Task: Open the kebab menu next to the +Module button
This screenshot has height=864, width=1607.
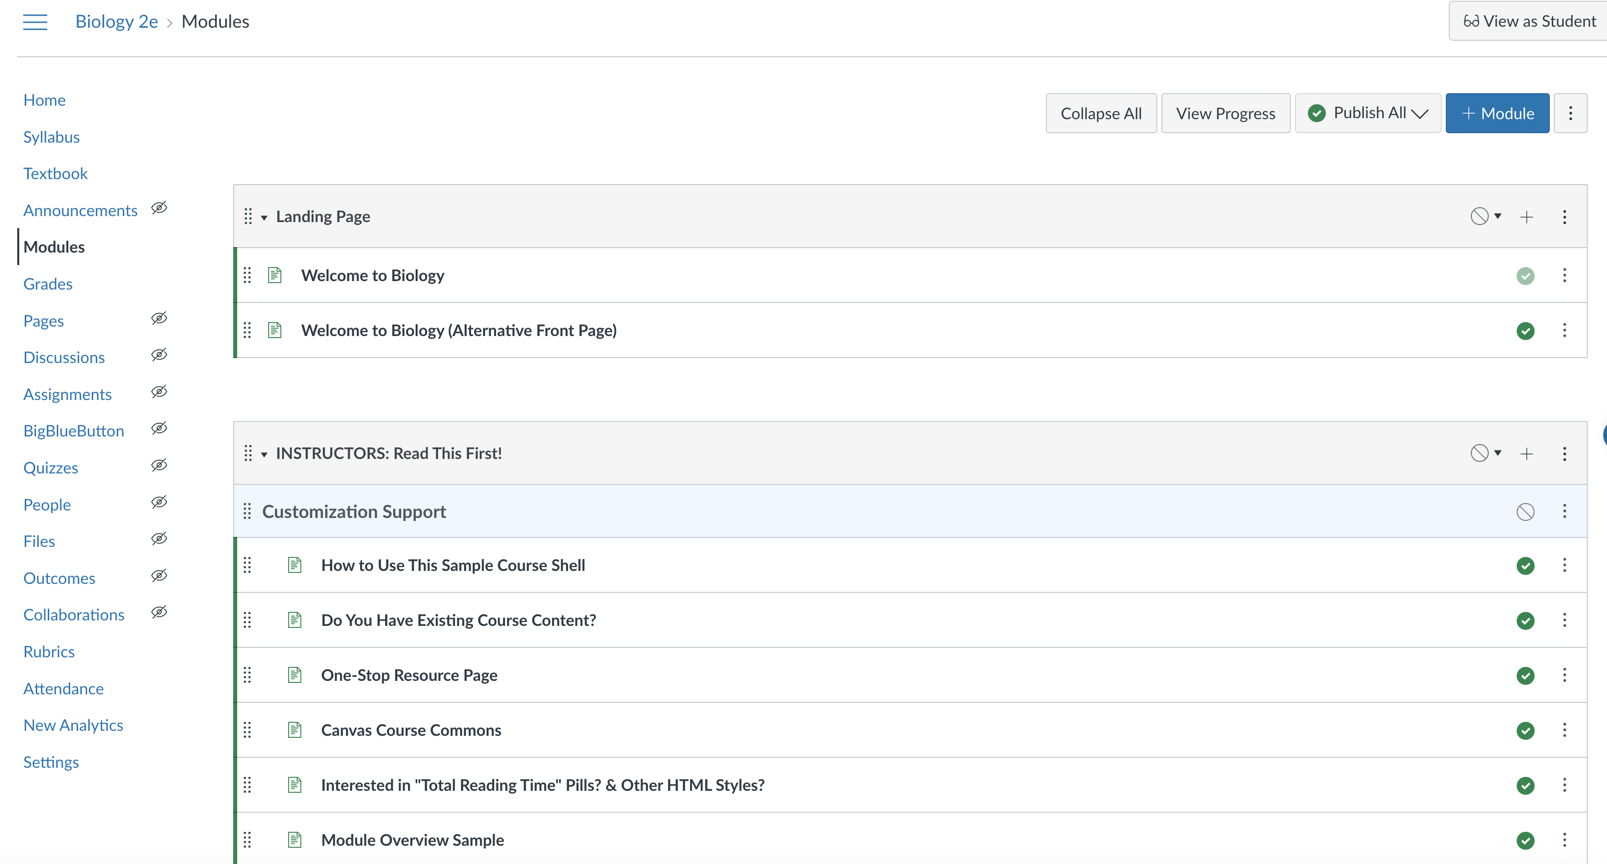Action: click(1570, 113)
